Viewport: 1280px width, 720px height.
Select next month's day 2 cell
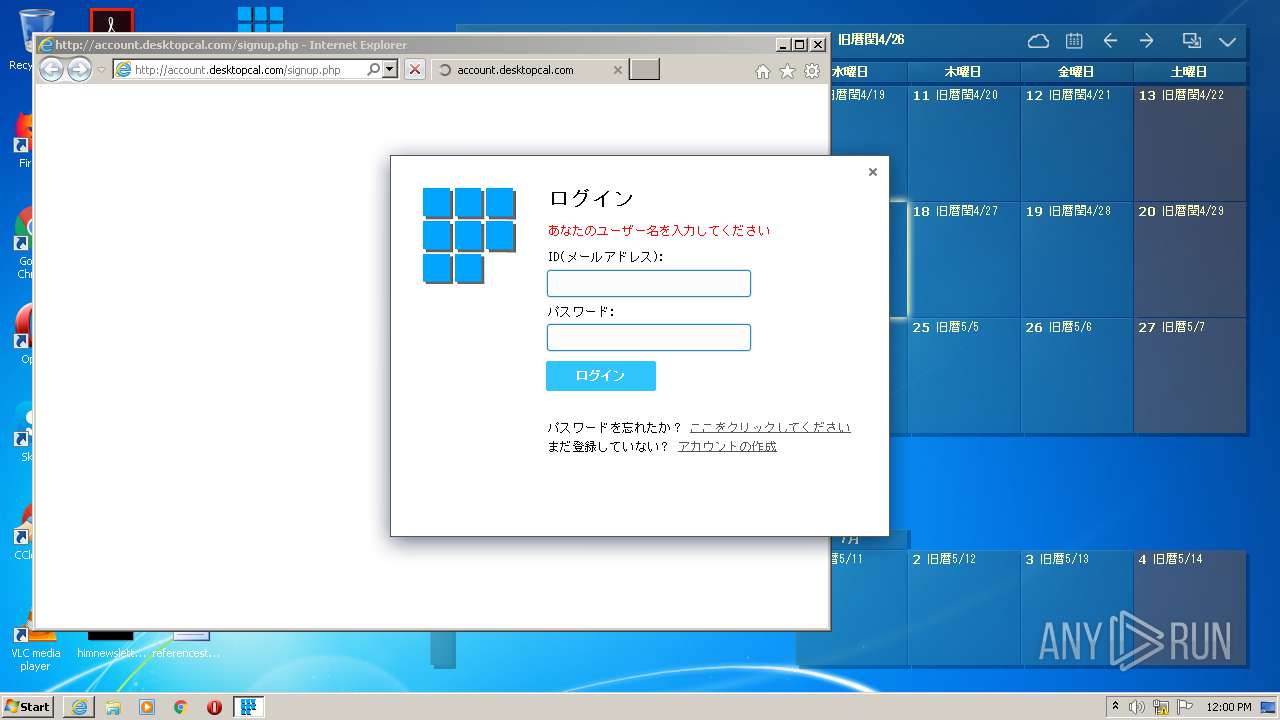pos(964,607)
